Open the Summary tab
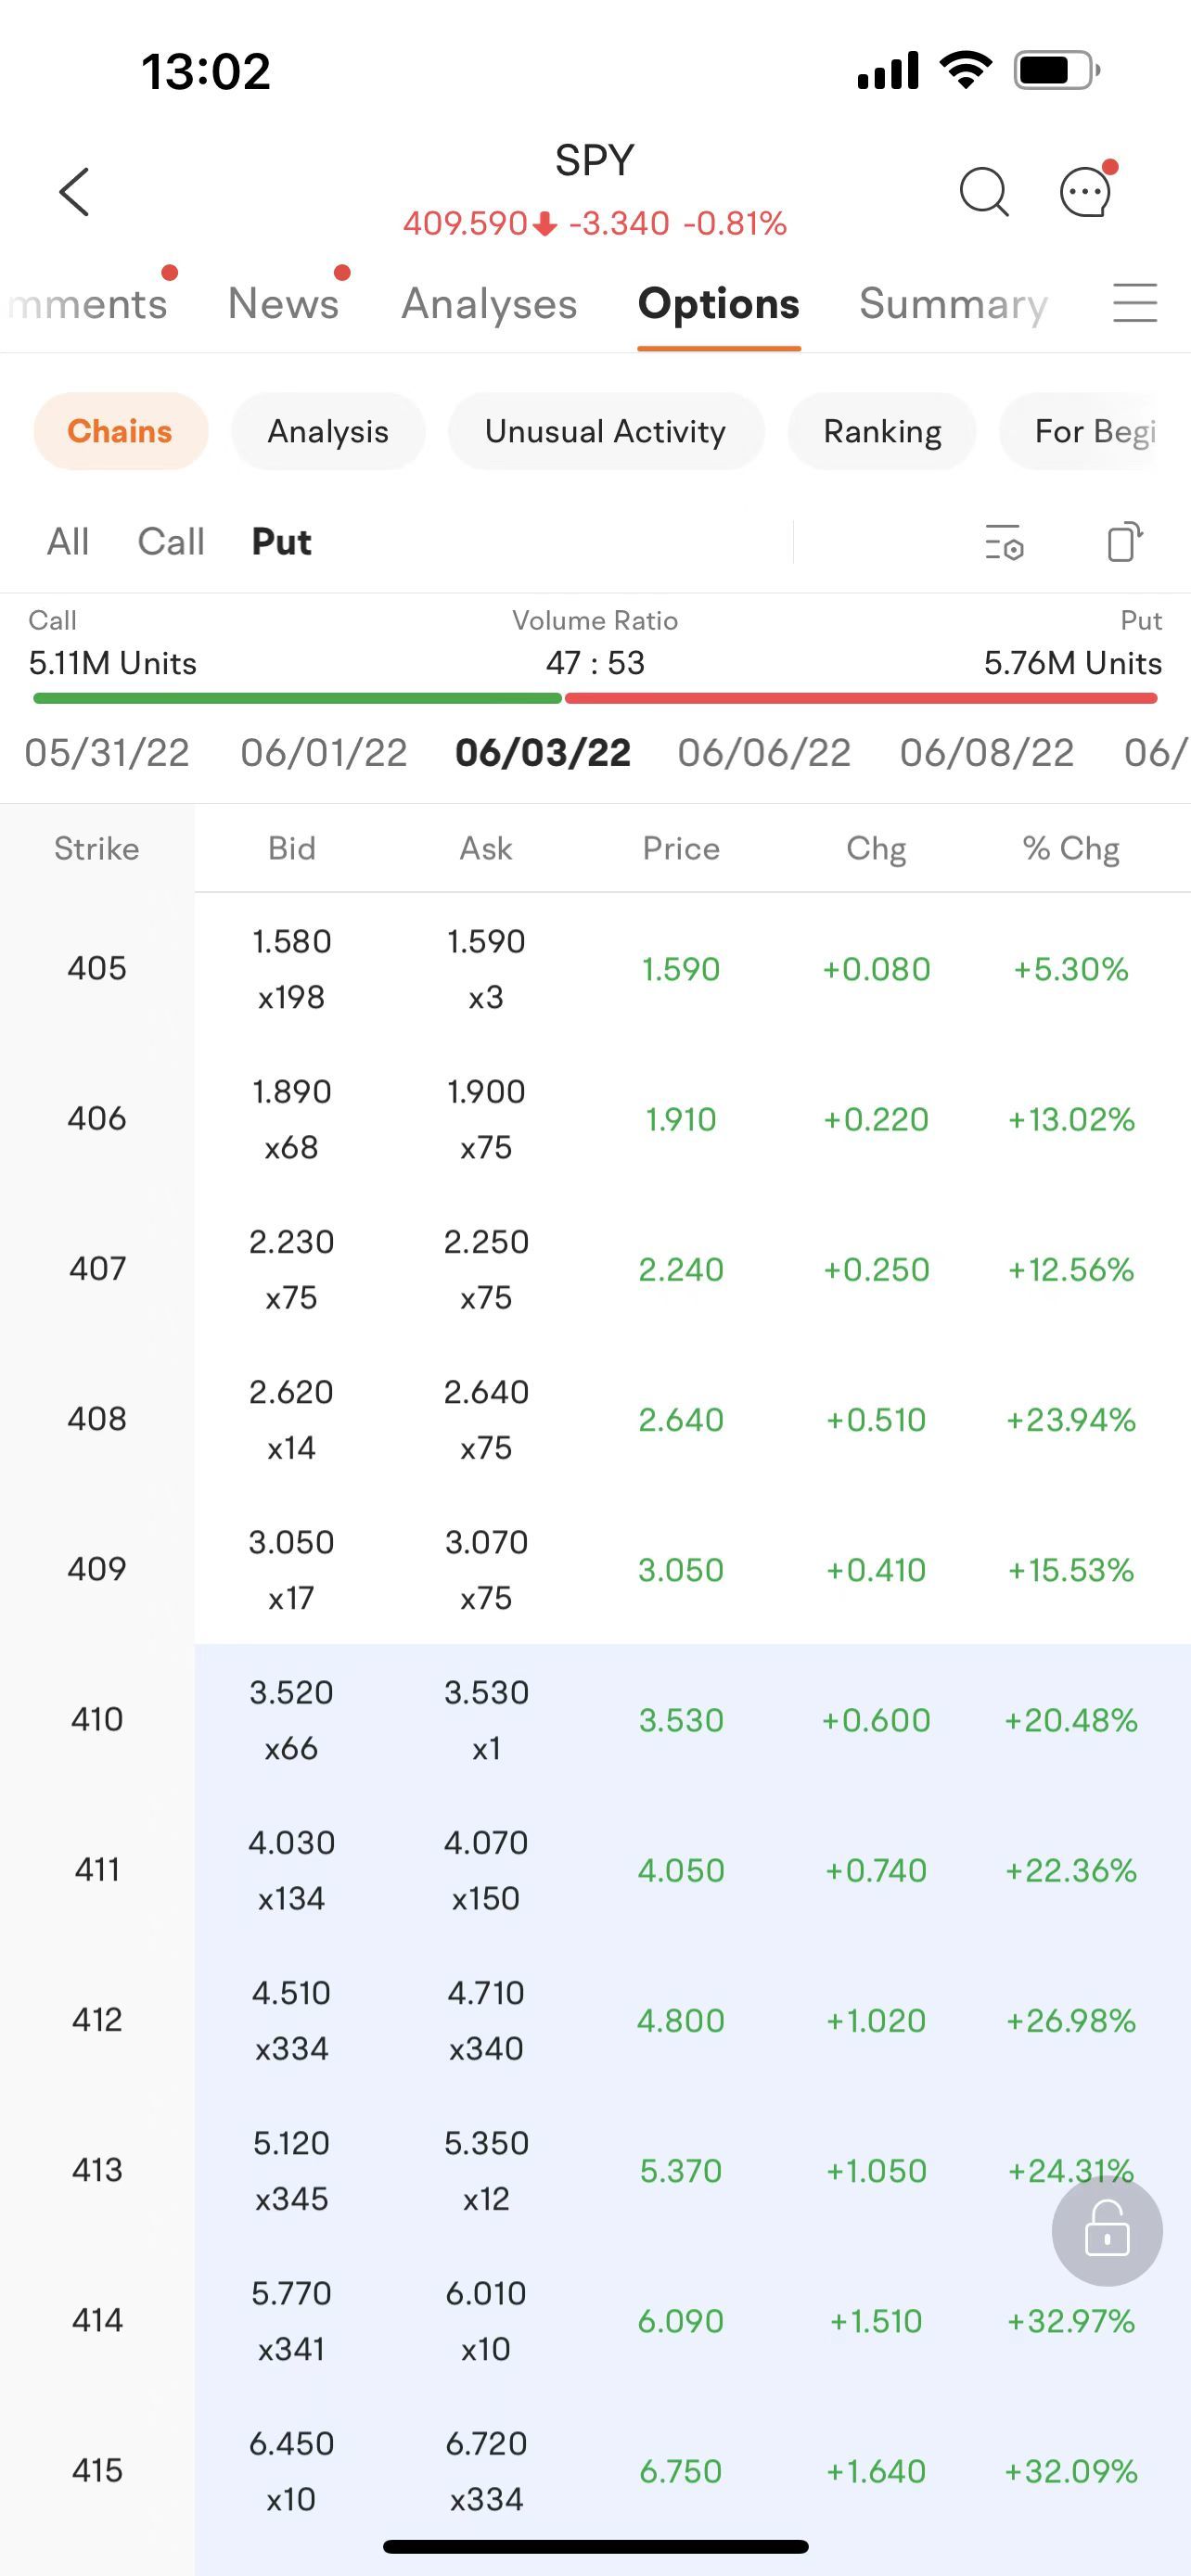Image resolution: width=1191 pixels, height=2576 pixels. [953, 304]
